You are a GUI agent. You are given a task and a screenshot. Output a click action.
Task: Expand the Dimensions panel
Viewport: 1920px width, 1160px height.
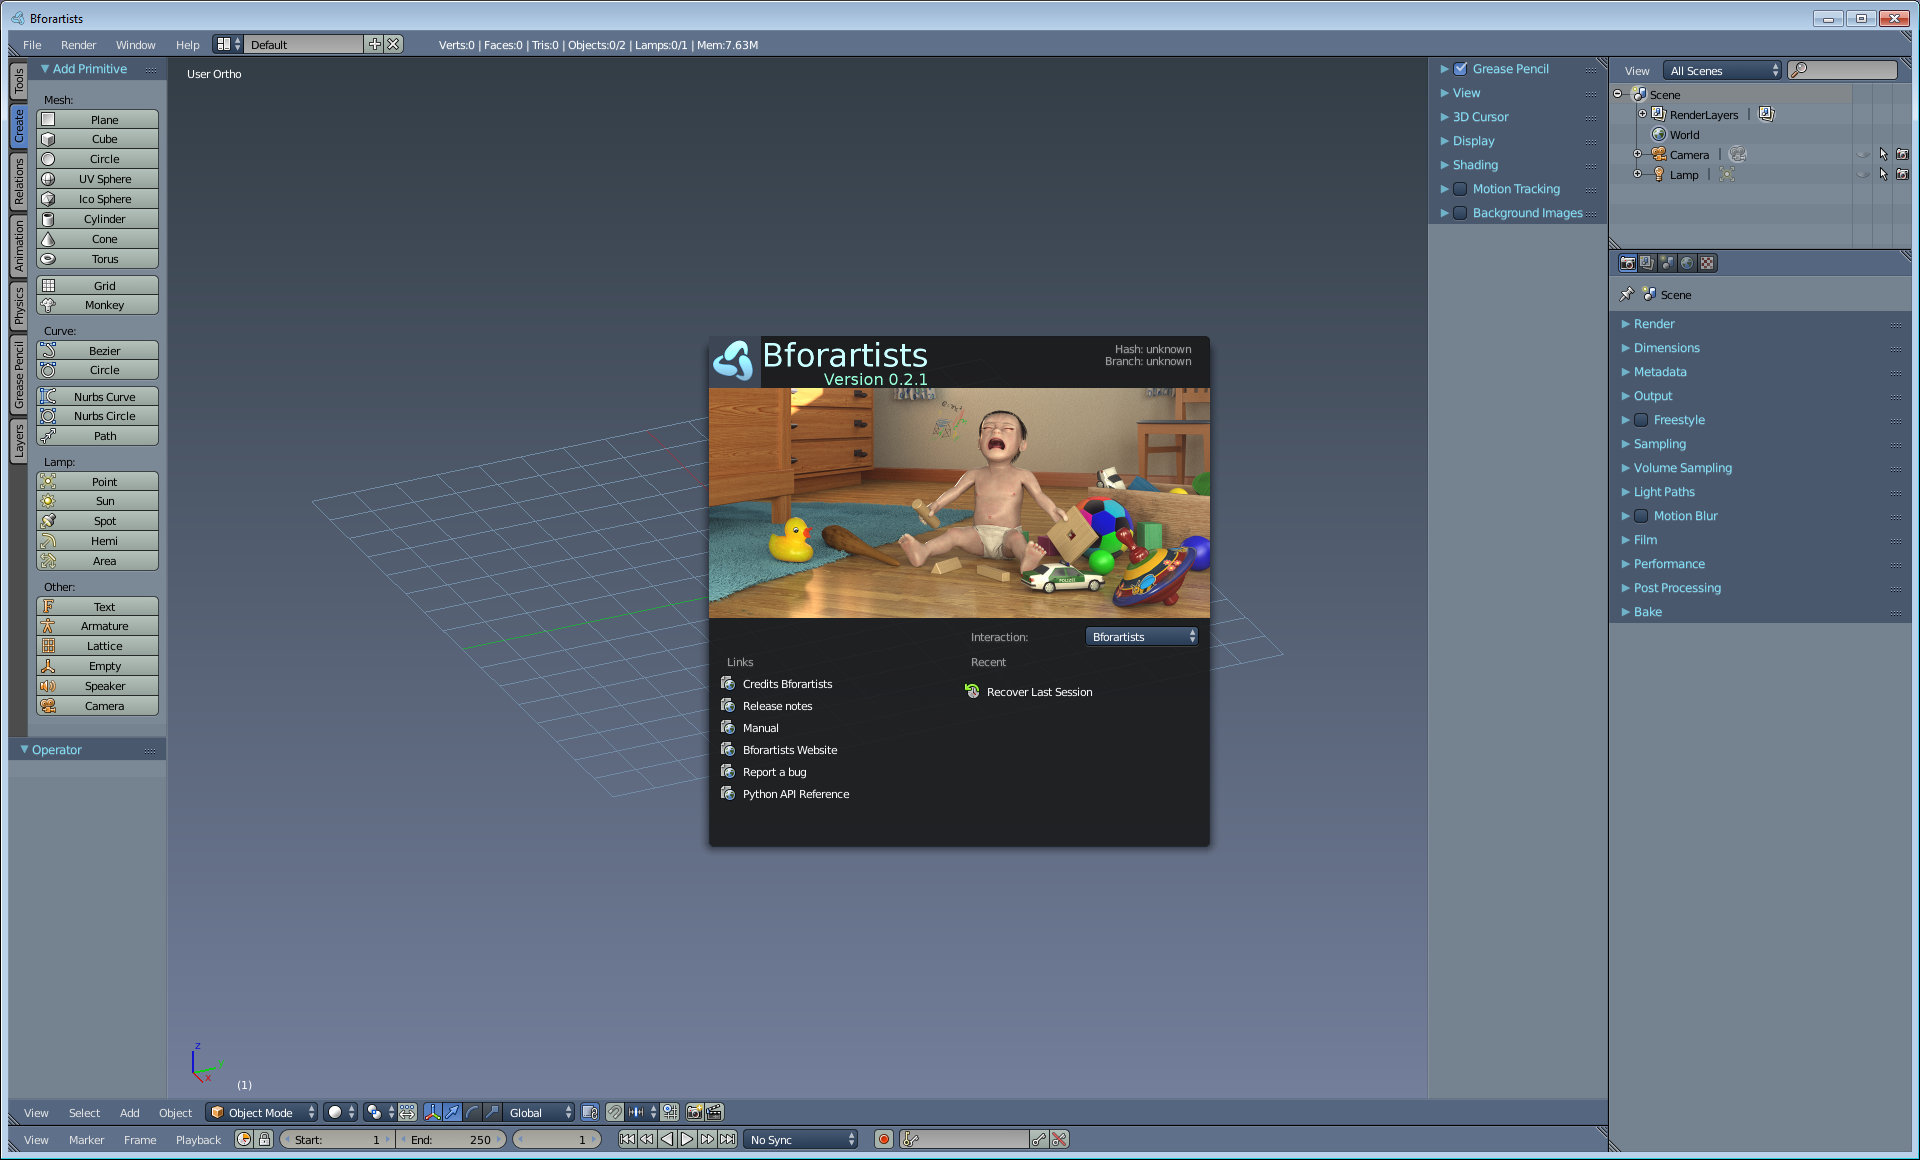point(1666,348)
